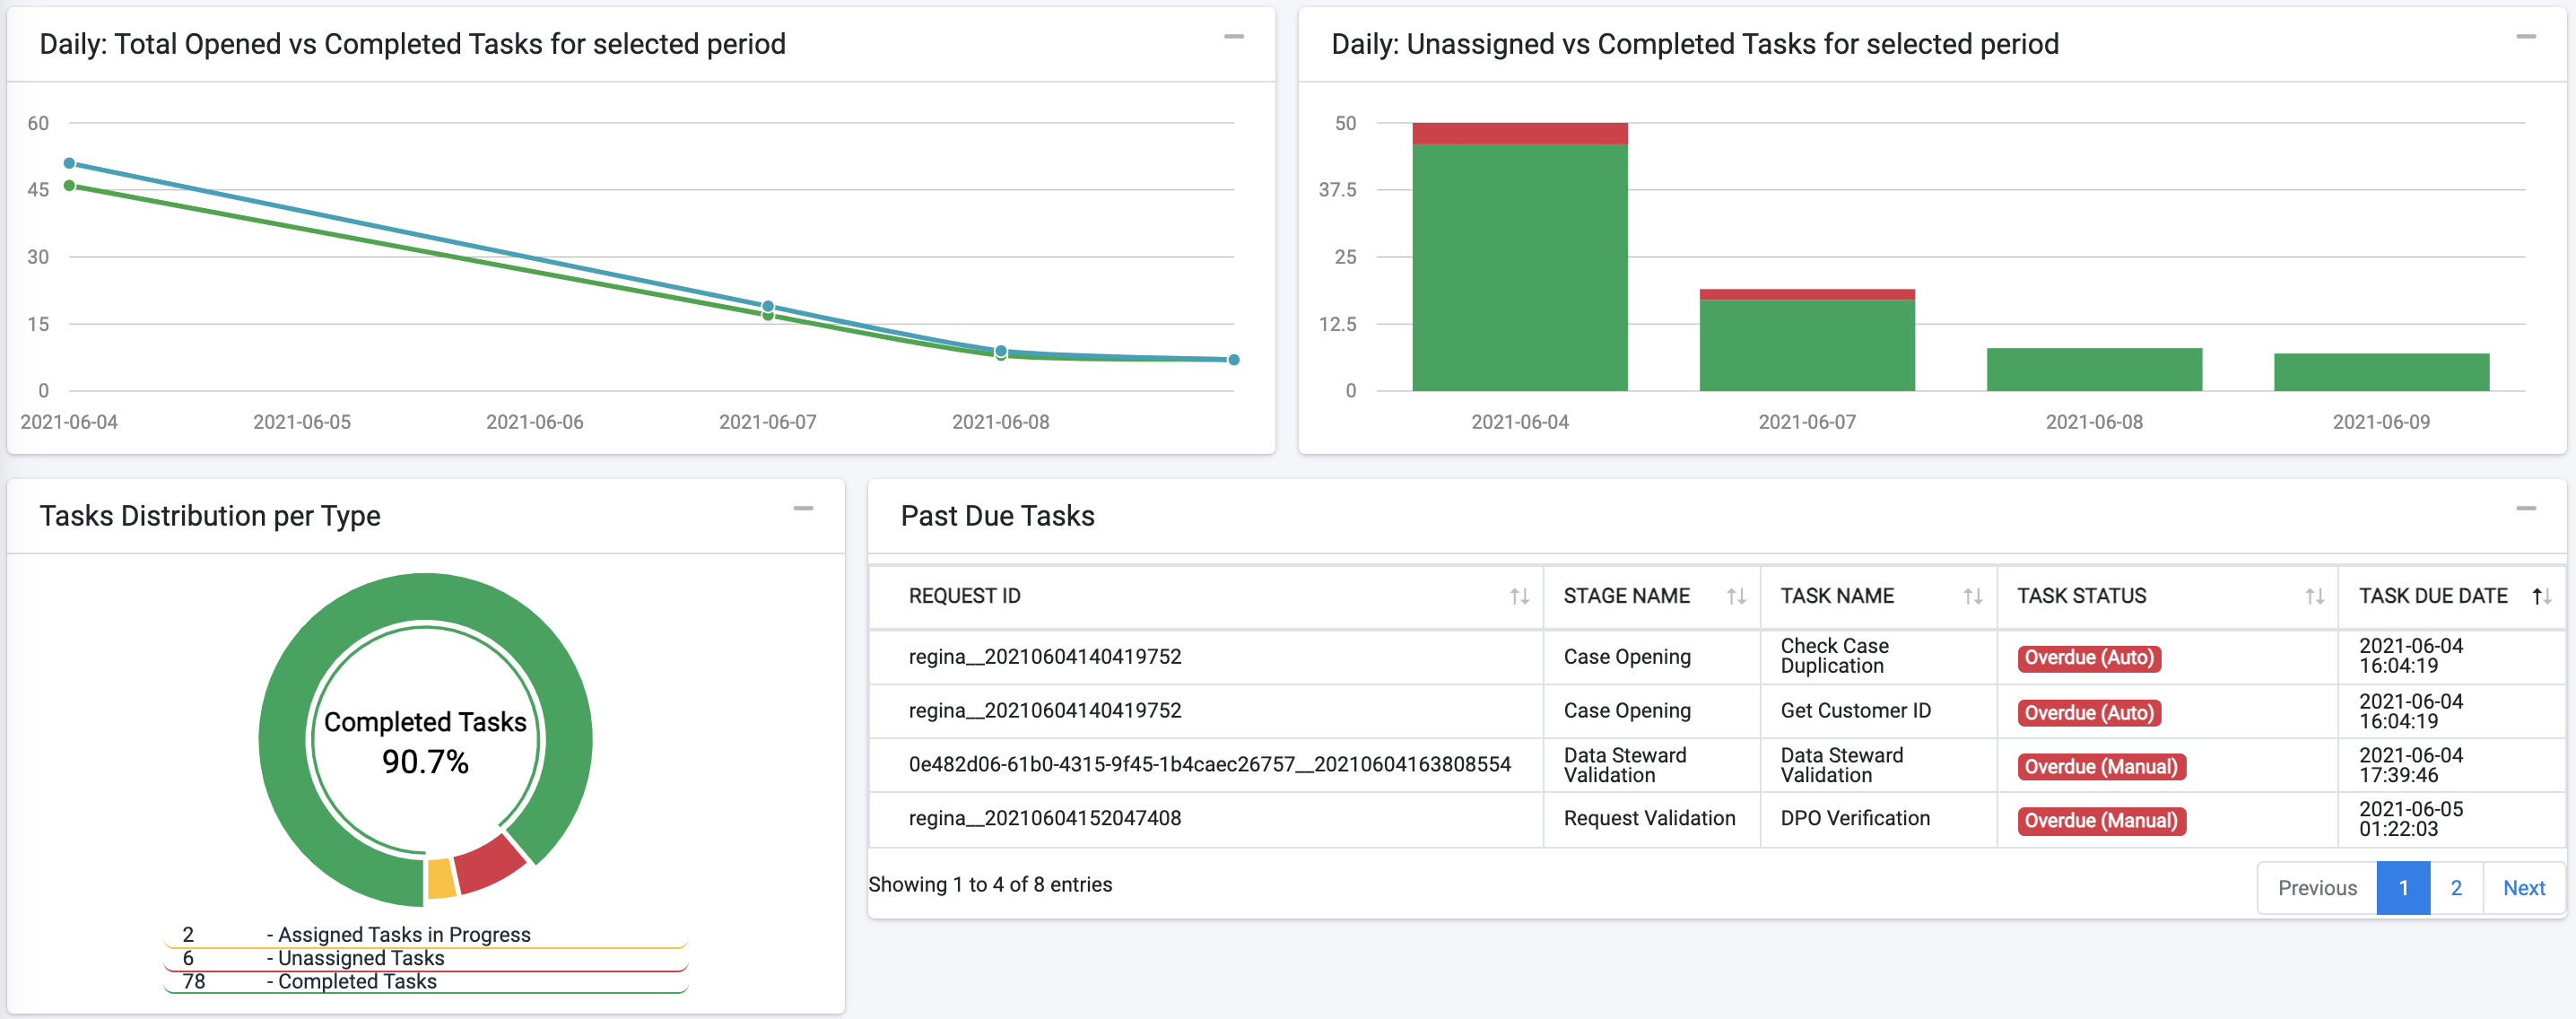This screenshot has width=2576, height=1019.
Task: Sort table by Task Name column arrows
Action: point(1972,597)
